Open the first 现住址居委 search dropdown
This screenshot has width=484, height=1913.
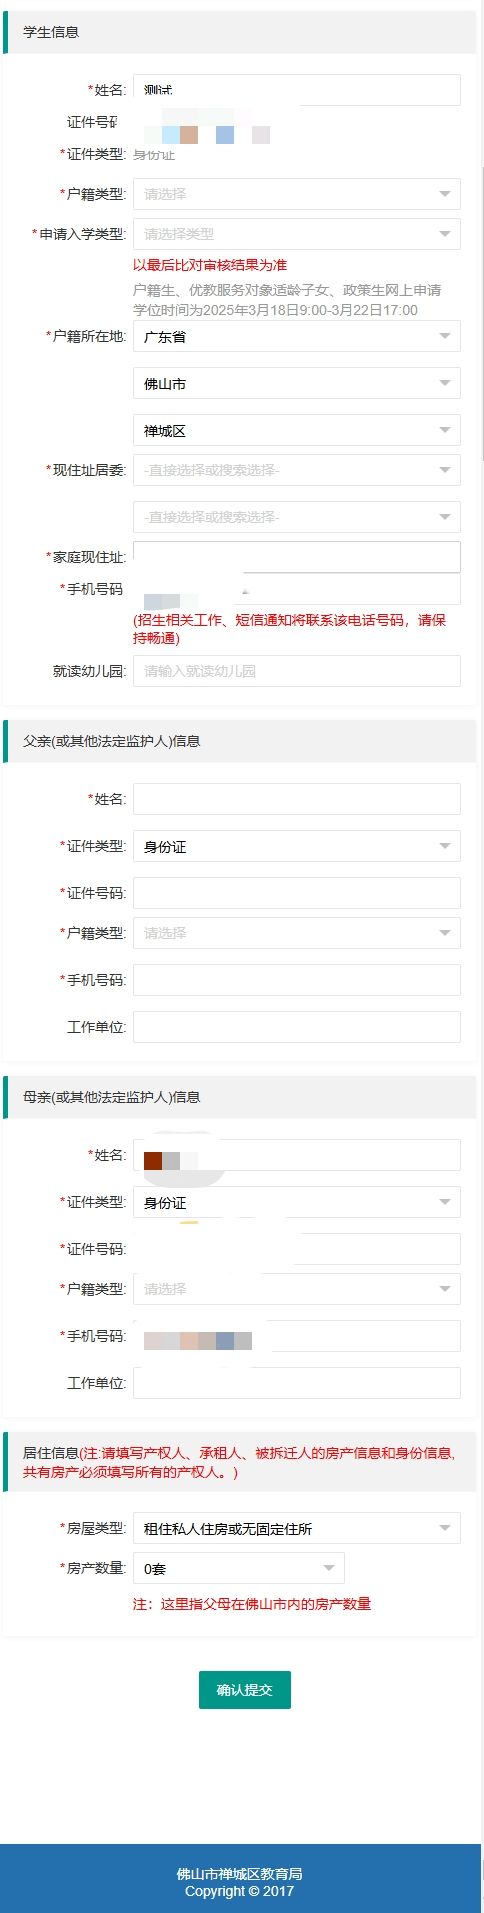point(297,470)
